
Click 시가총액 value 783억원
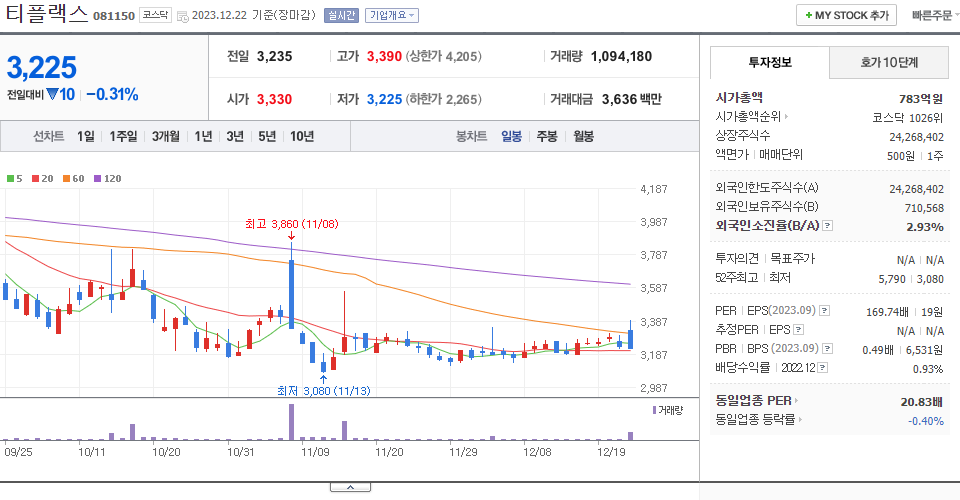(x=921, y=99)
